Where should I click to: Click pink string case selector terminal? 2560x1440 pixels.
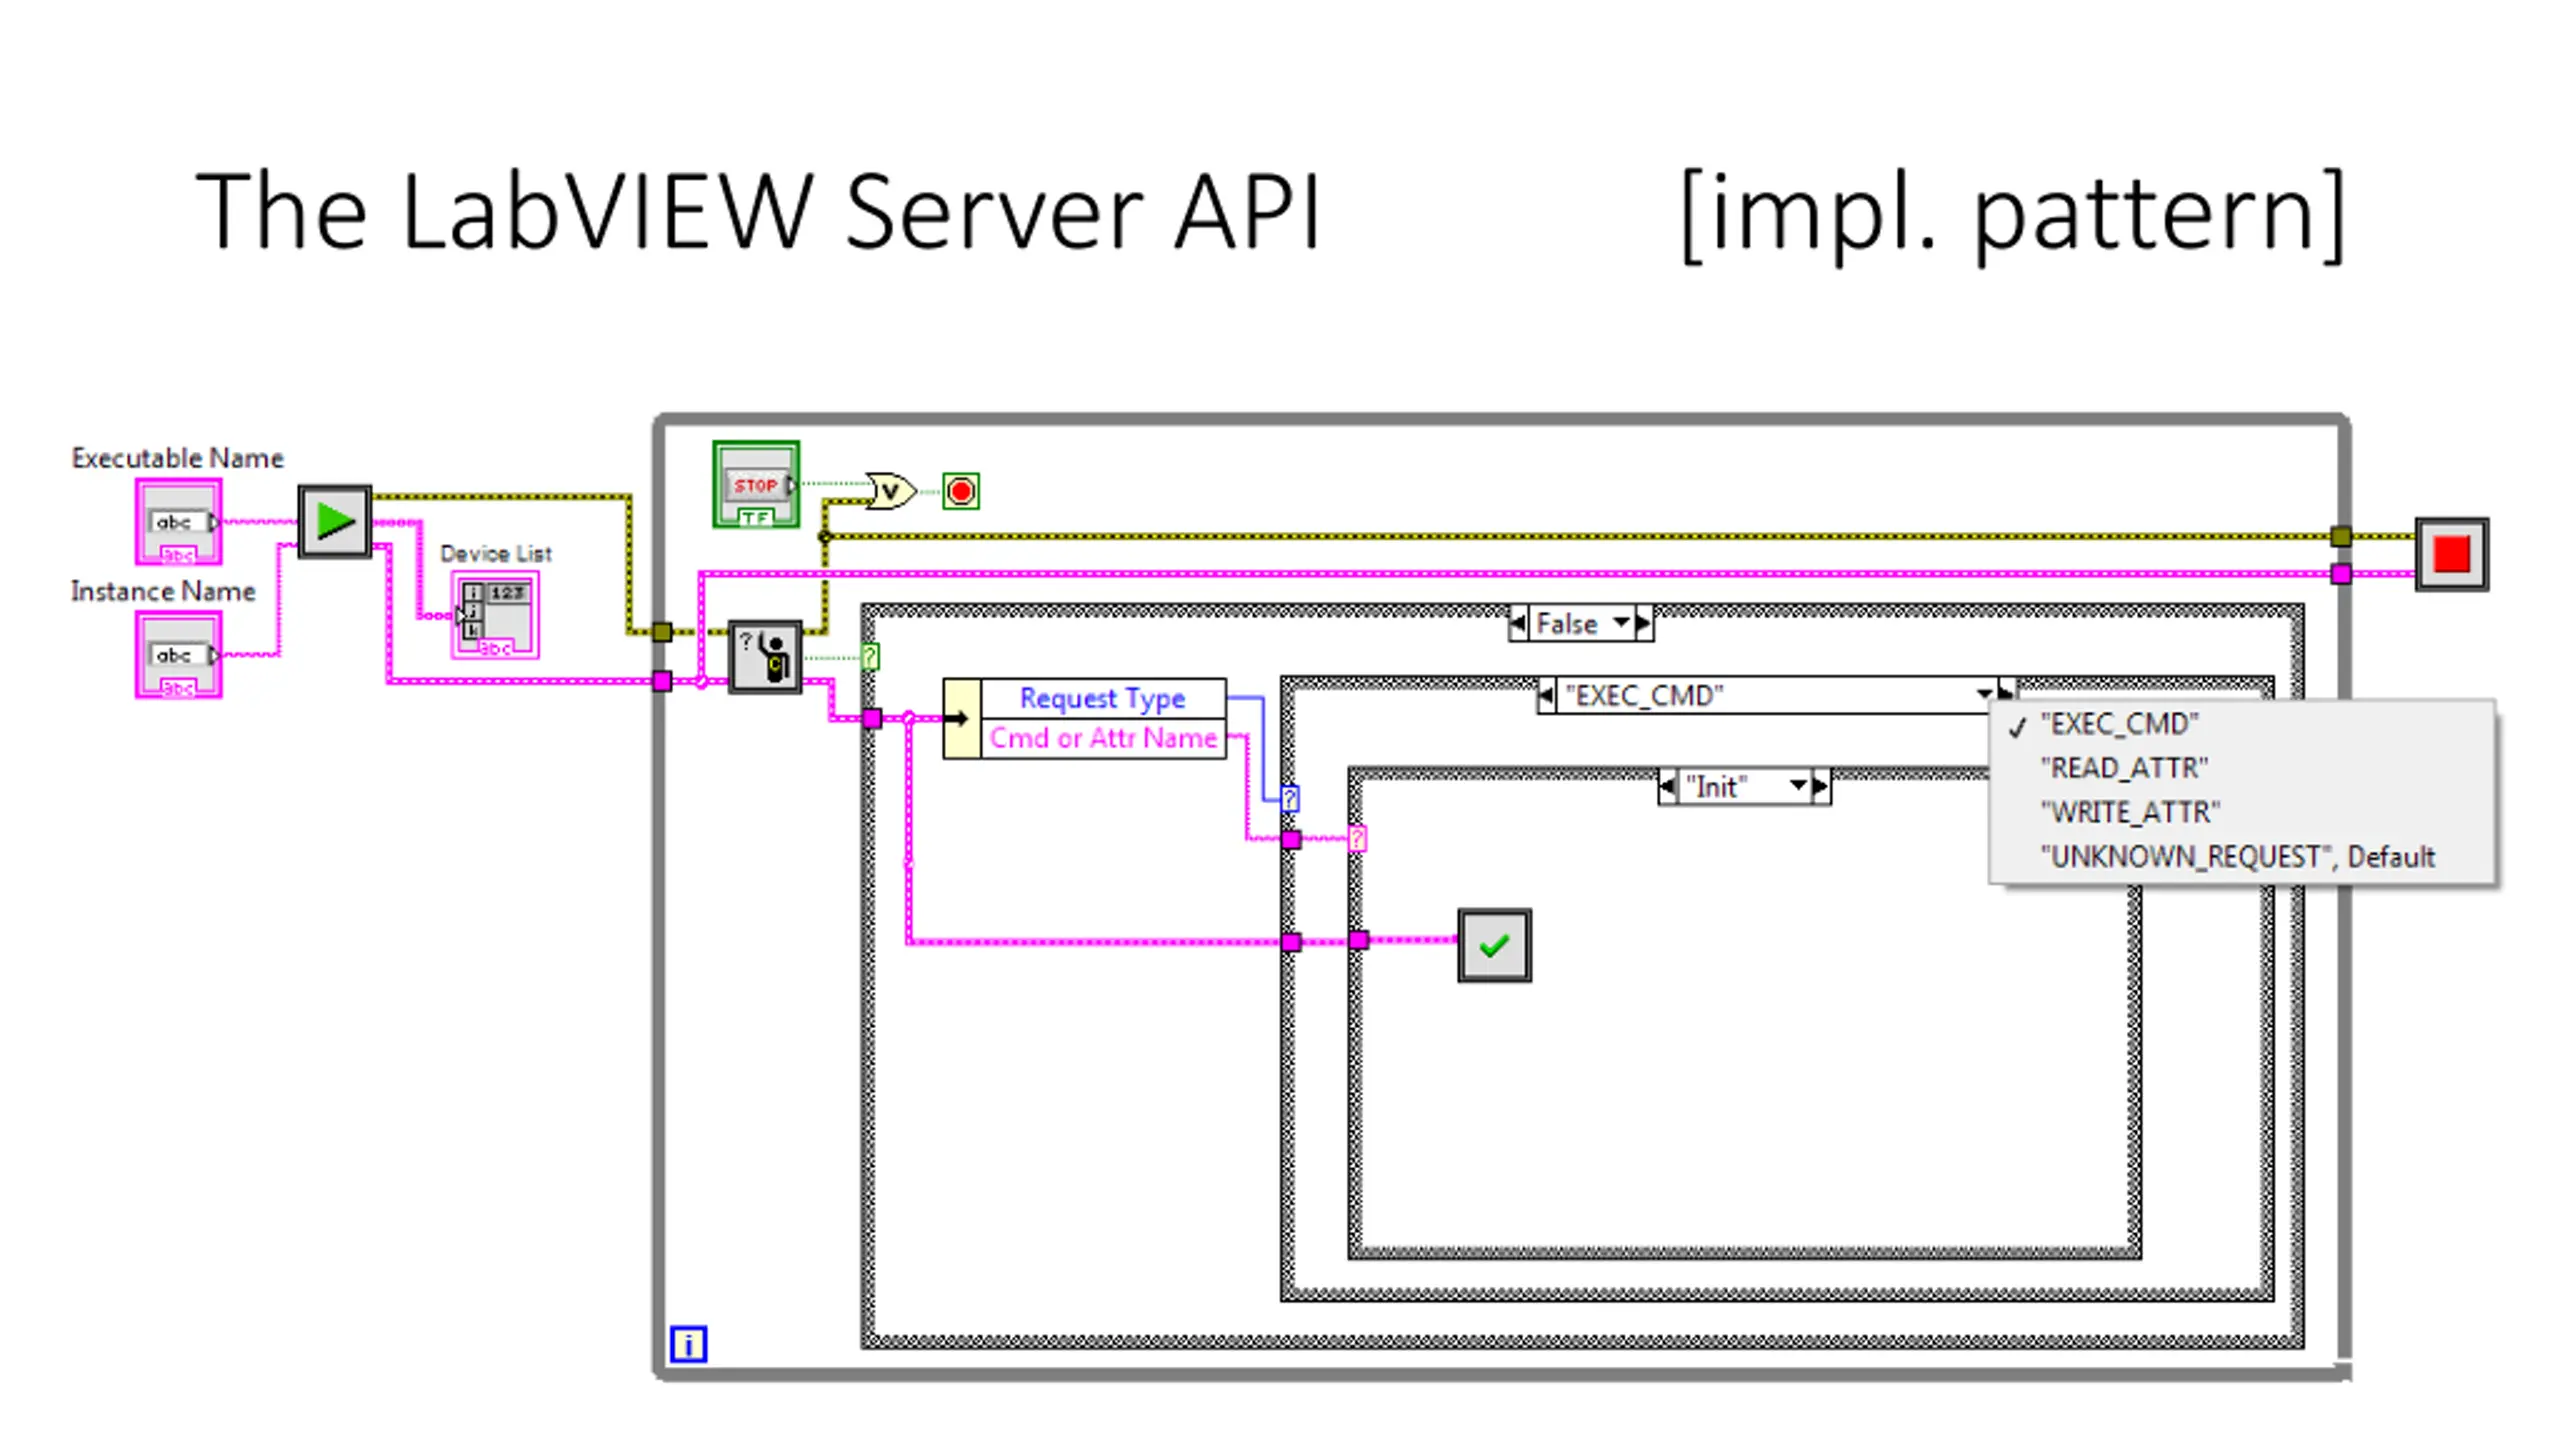1357,838
